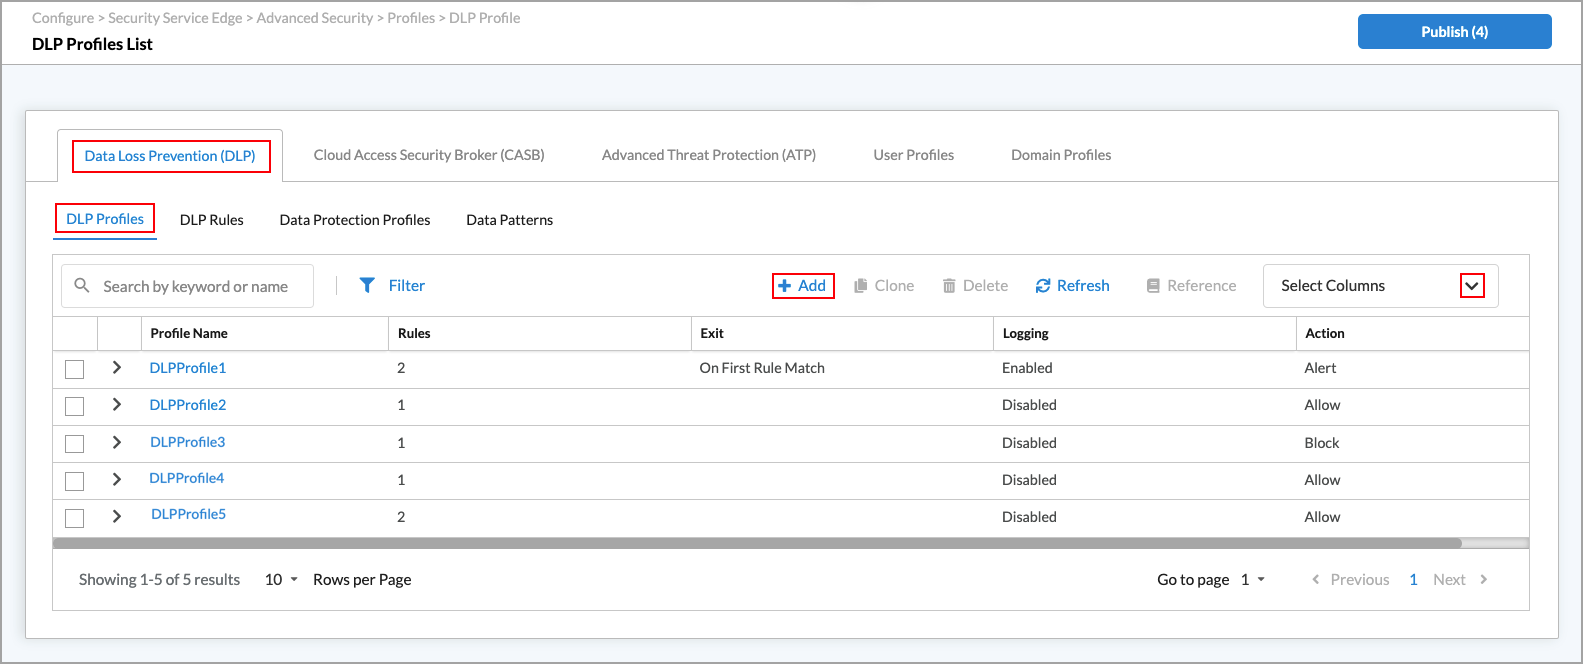Screen dimensions: 1583x664
Task: Click the Refresh button label
Action: pos(1083,286)
